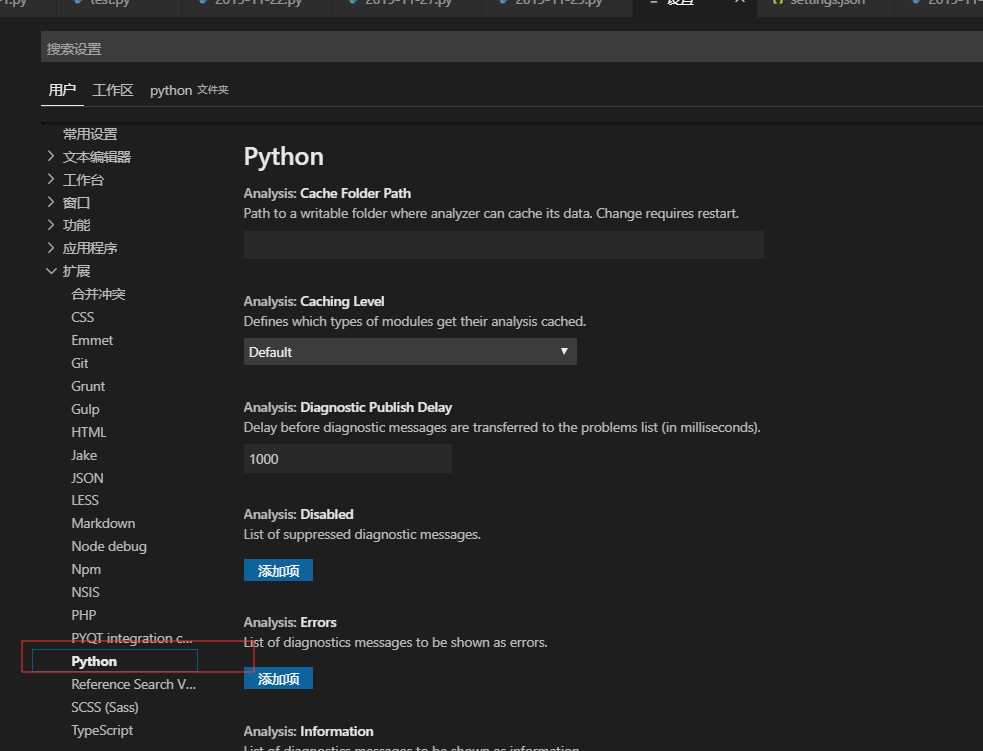Click the Cache Folder Path text field

tap(503, 245)
